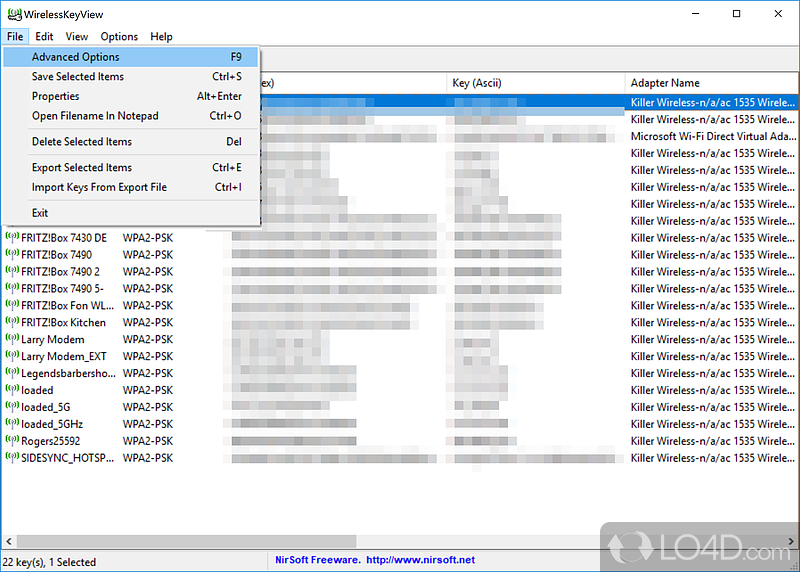Select the loaded_5GHz network name
800x572 pixels.
(x=52, y=424)
